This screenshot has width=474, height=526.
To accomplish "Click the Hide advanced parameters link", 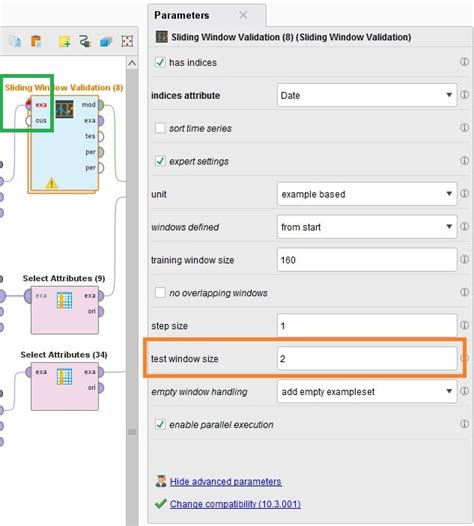I will pos(225,482).
